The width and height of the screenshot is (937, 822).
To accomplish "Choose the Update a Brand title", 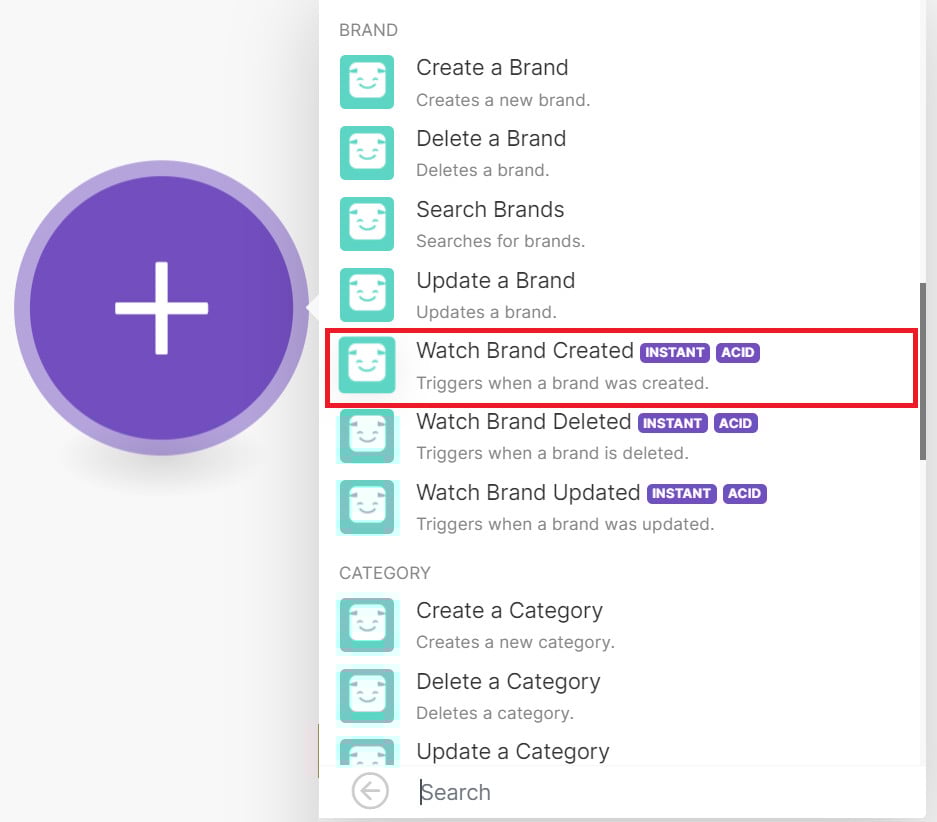I will coord(495,281).
